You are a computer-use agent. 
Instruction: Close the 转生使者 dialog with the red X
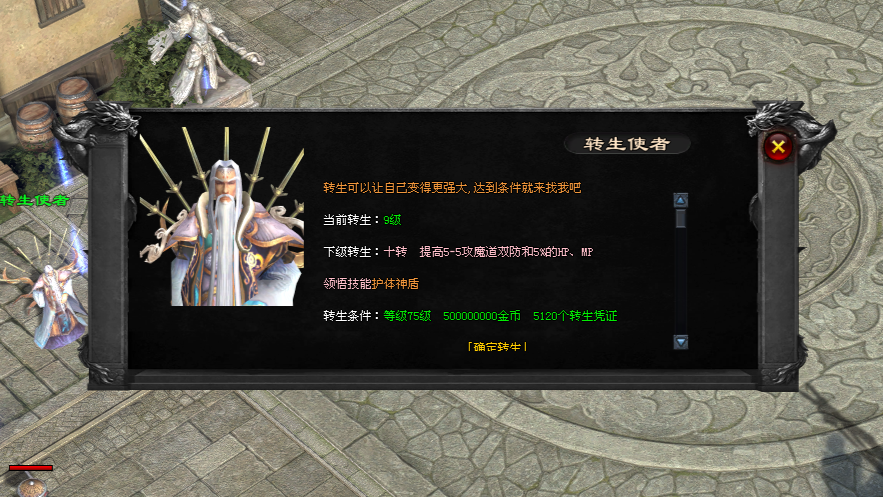[778, 147]
